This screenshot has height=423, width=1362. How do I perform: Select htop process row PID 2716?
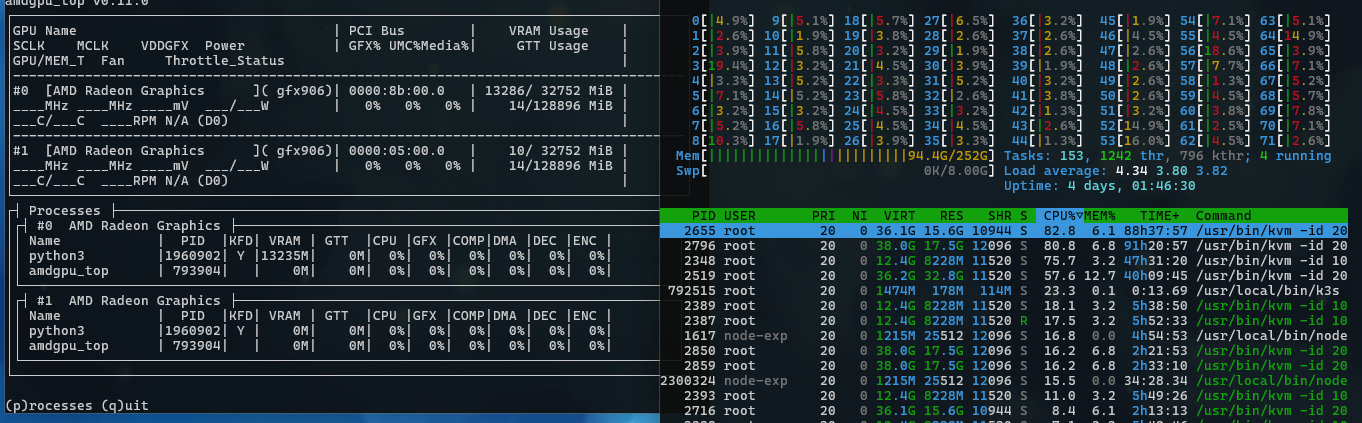click(1004, 410)
